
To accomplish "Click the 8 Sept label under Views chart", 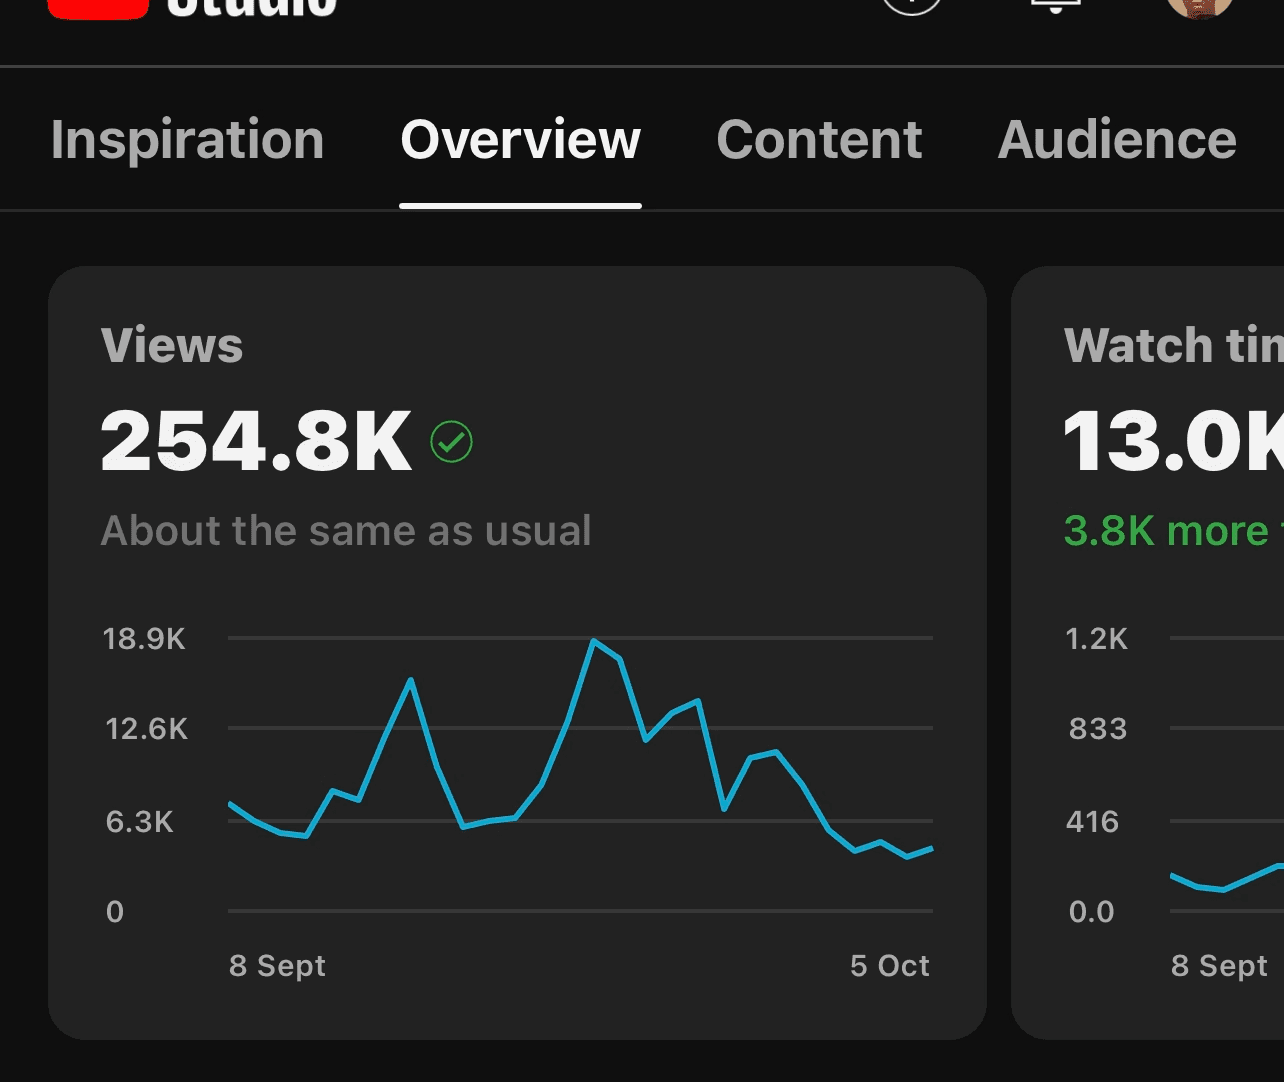I will (x=278, y=966).
